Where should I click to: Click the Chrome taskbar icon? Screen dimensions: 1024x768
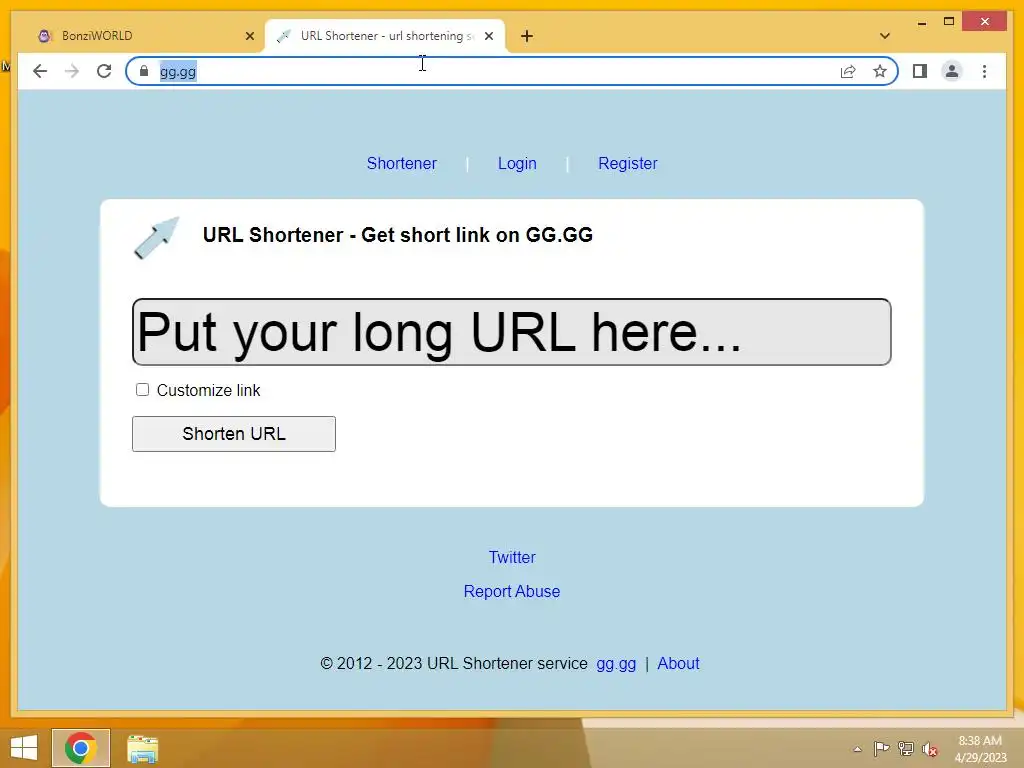[81, 748]
